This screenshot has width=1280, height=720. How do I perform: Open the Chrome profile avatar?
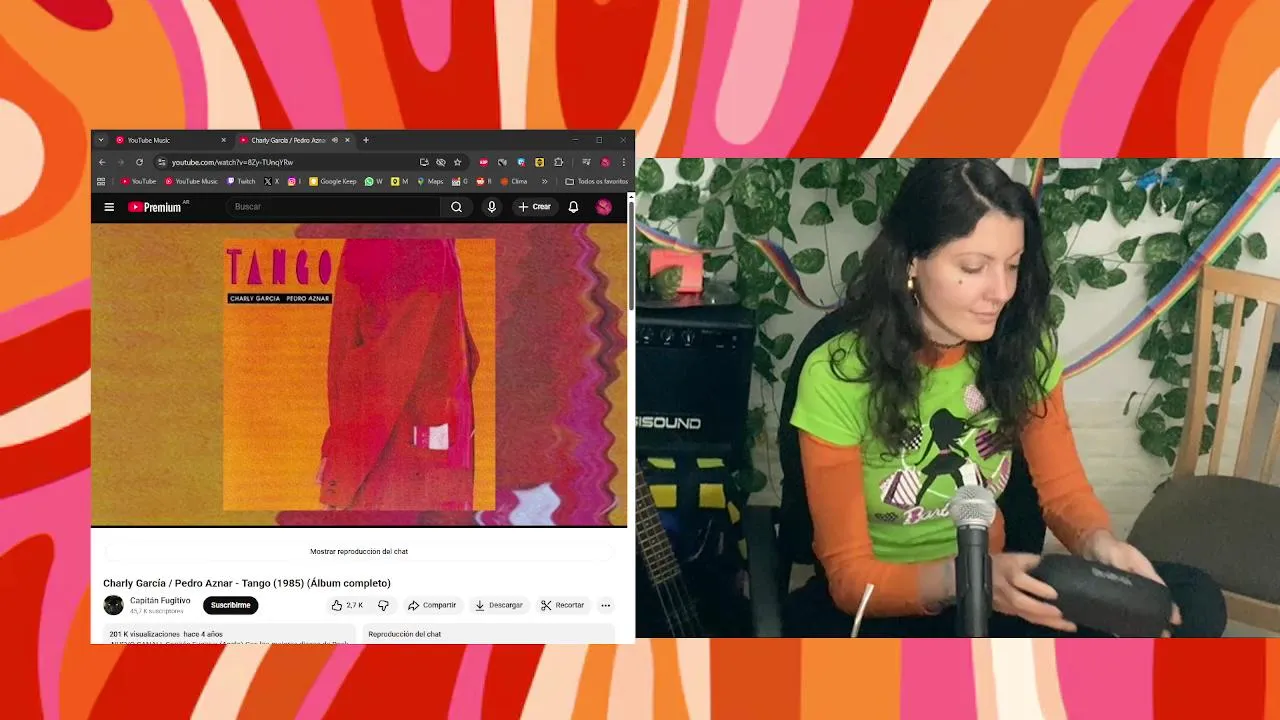(x=605, y=162)
